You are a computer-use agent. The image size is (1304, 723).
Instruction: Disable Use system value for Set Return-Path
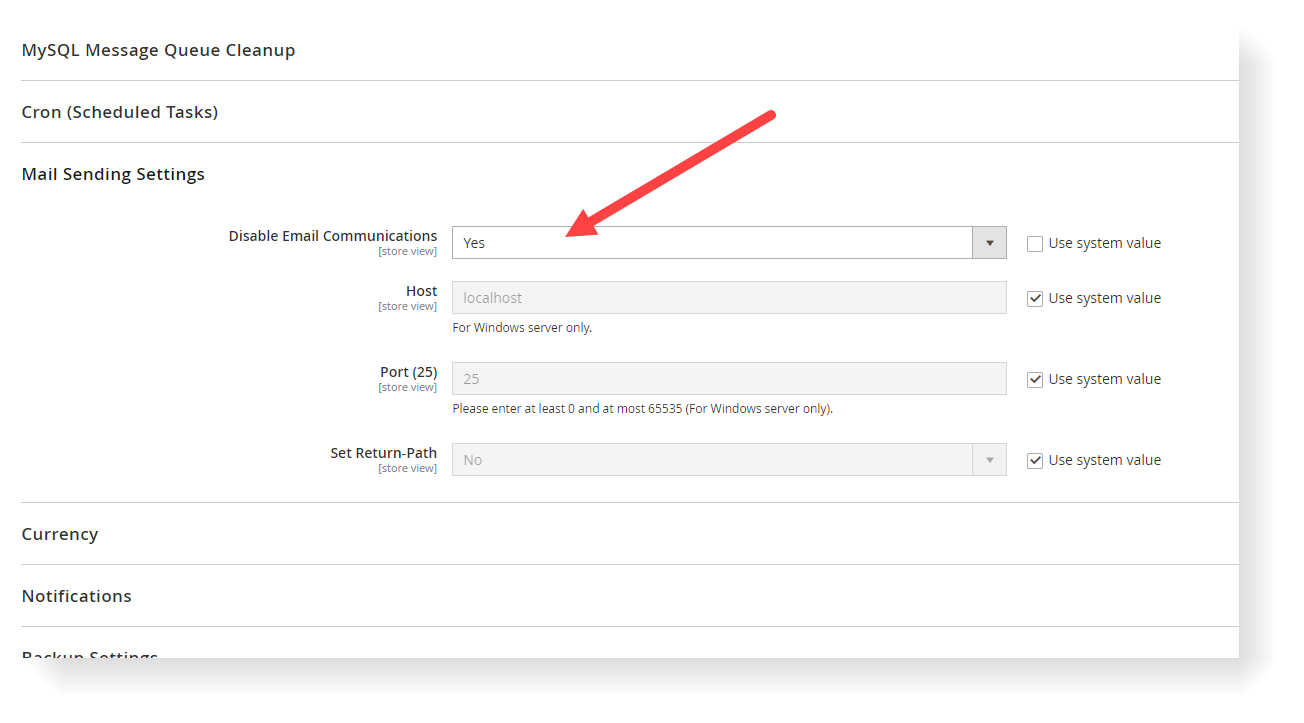pos(1034,459)
